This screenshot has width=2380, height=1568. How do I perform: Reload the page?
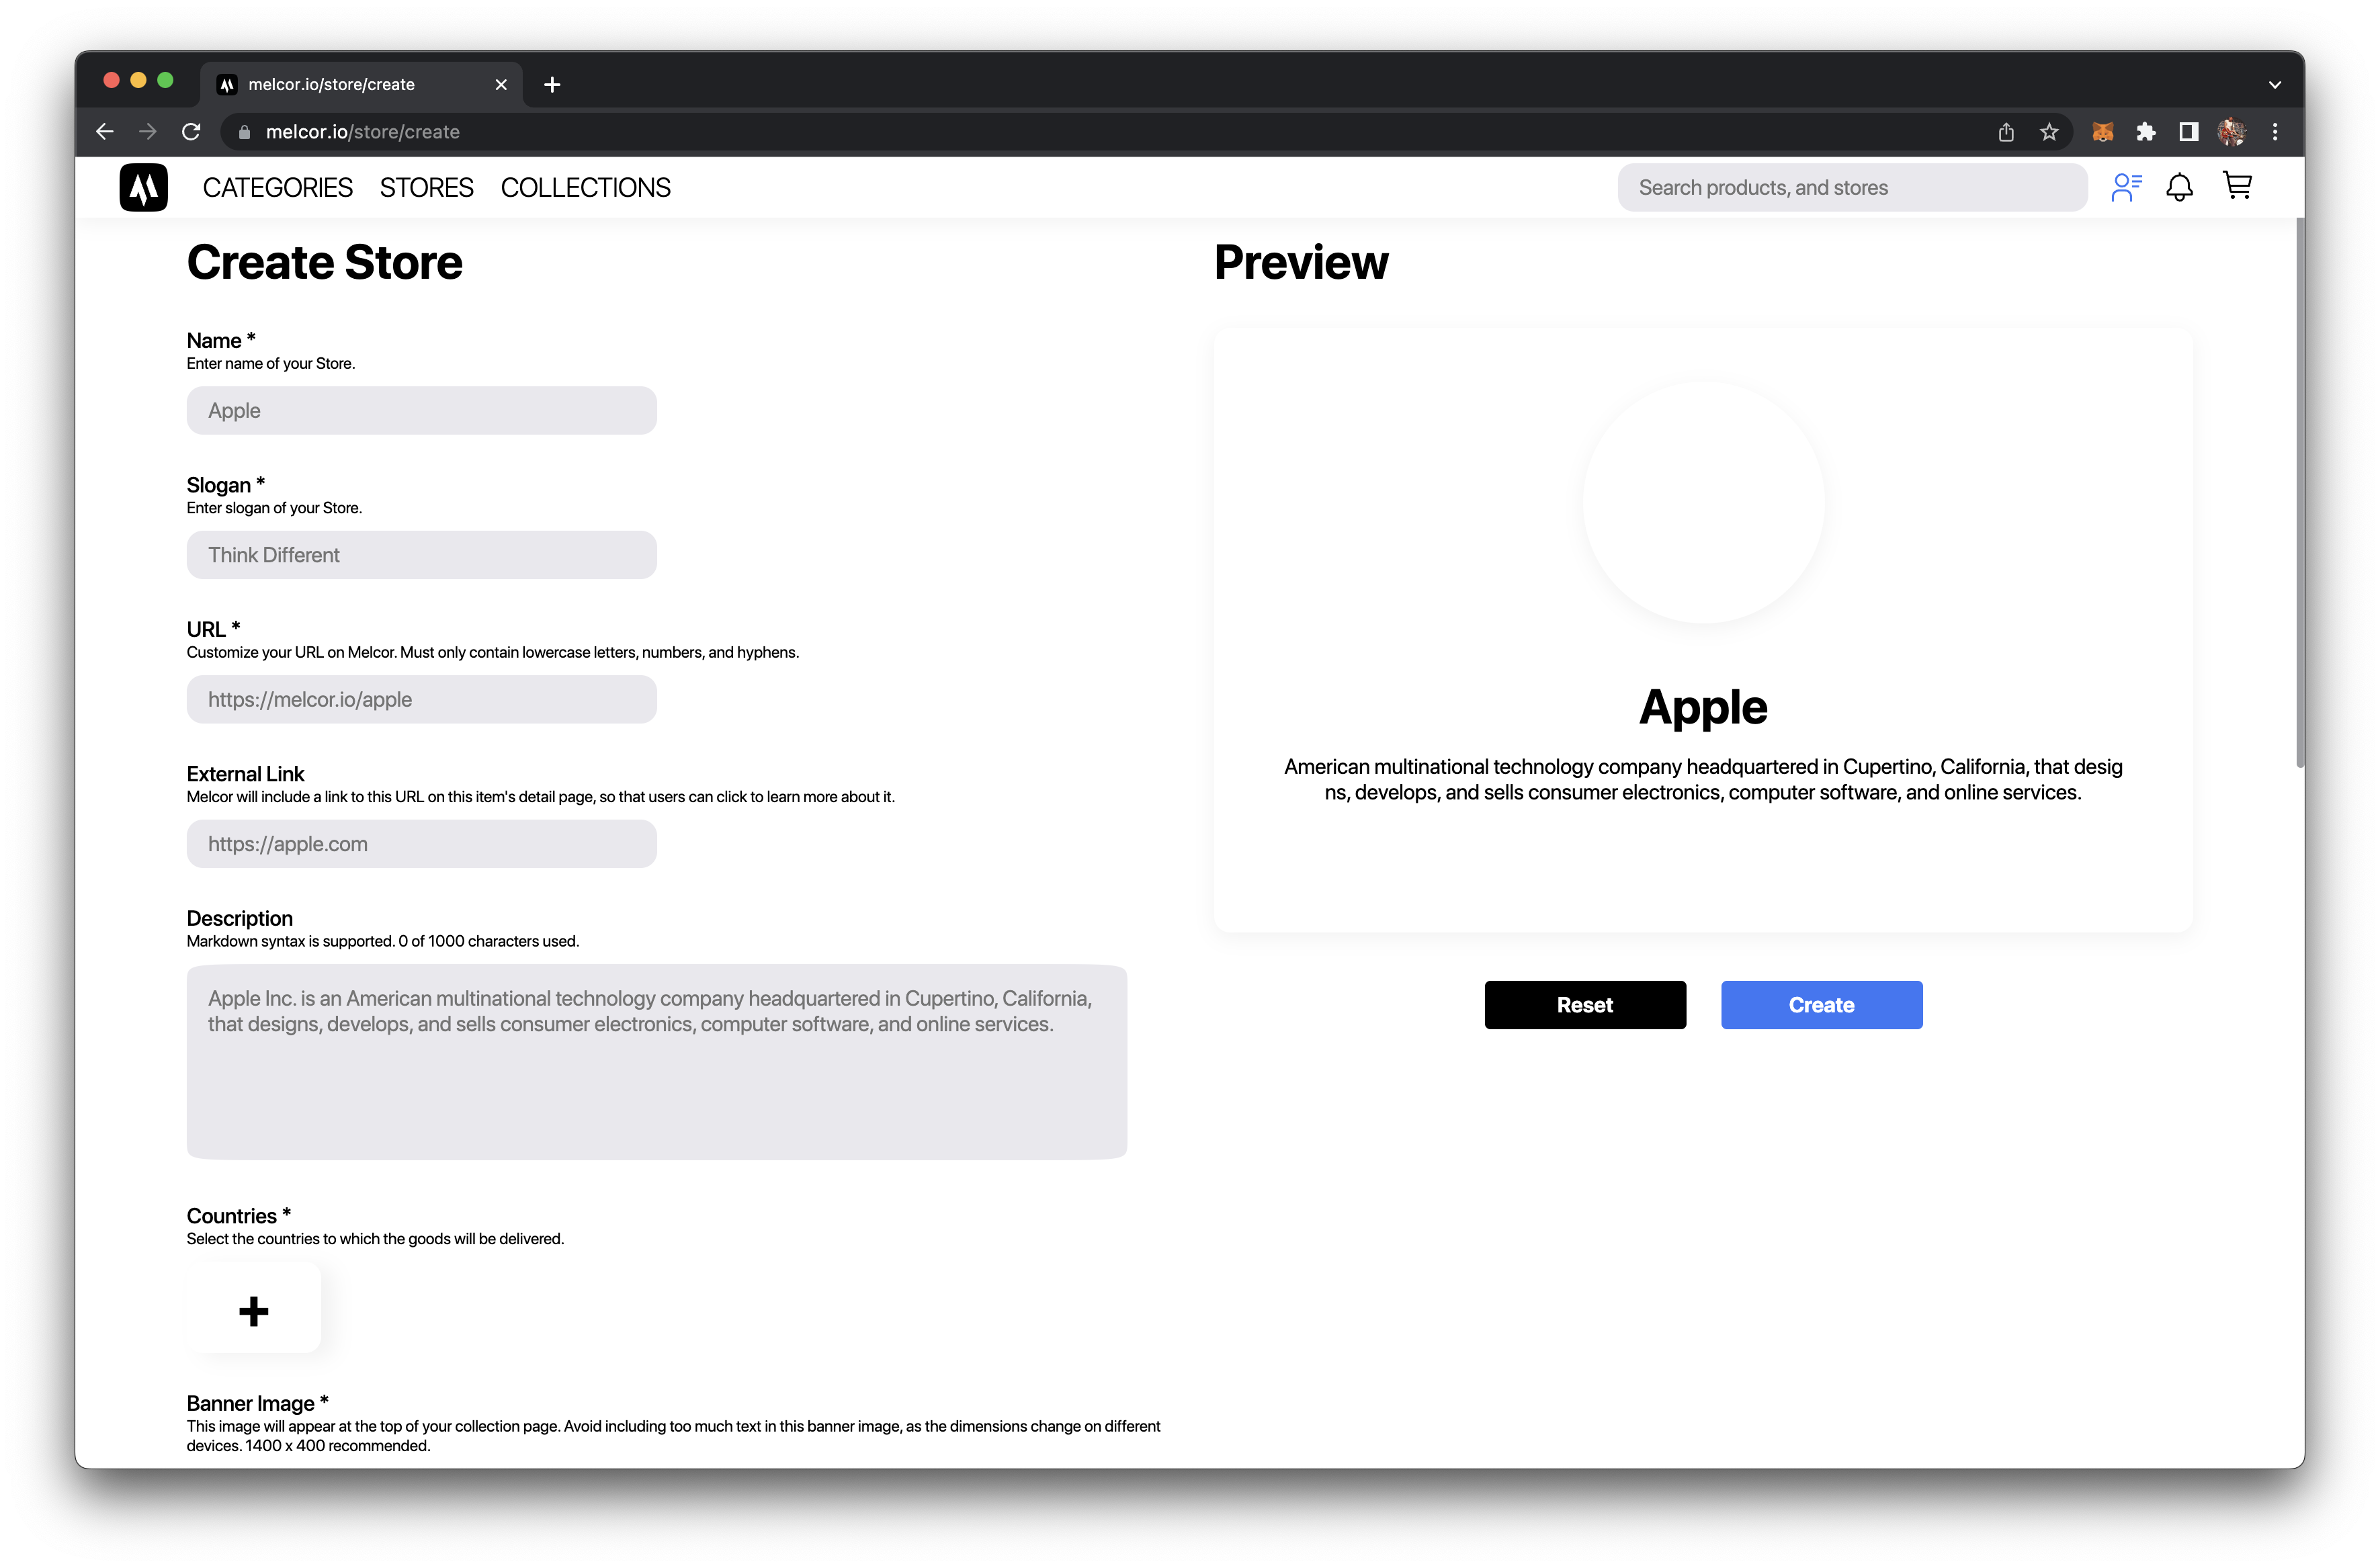pos(191,132)
